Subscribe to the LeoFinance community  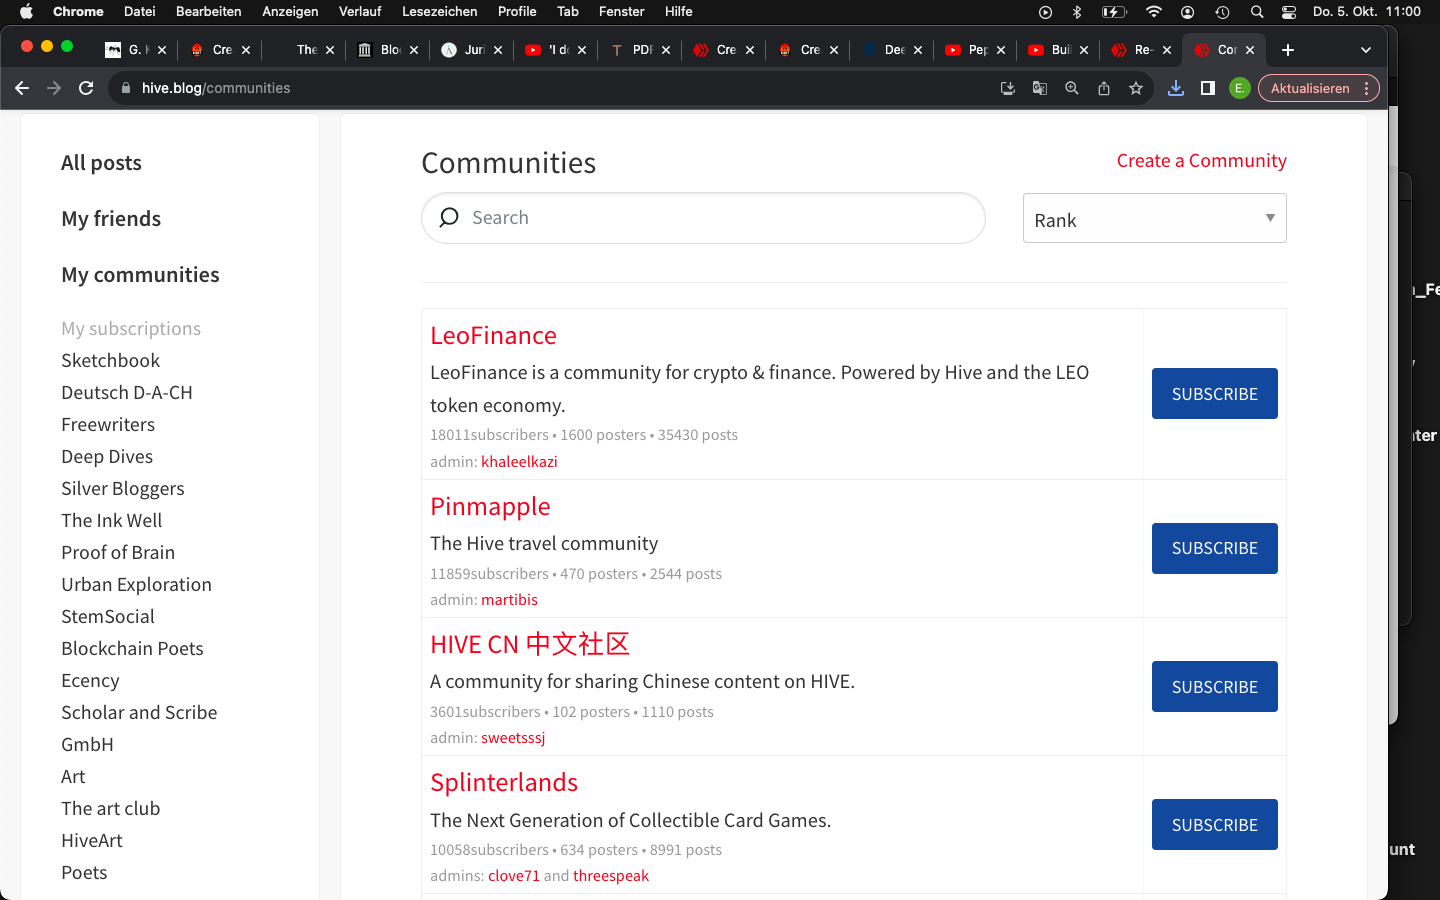pyautogui.click(x=1215, y=394)
